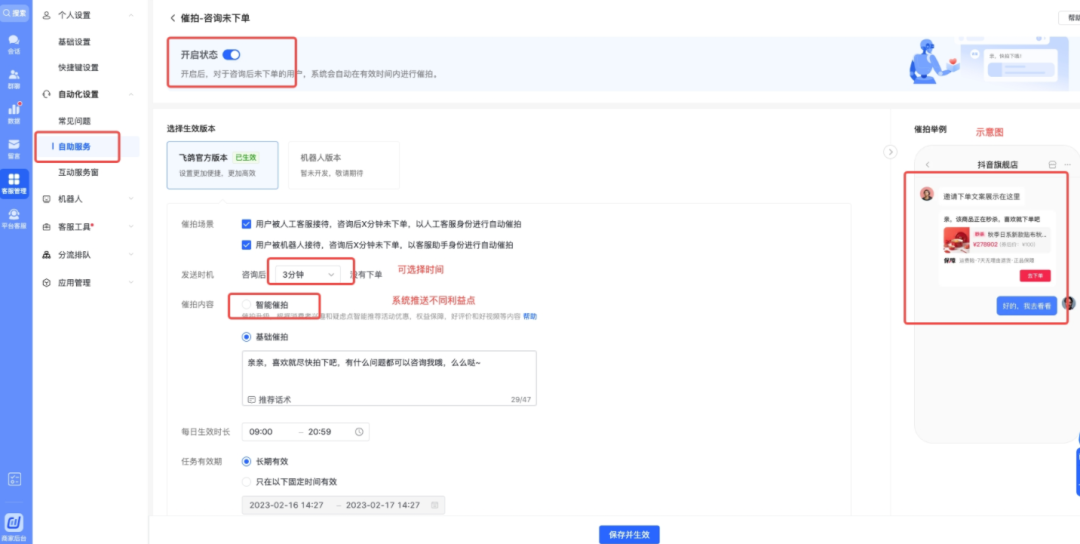1080x544 pixels.
Task: Collapse the 催拍举例 preview panel arrow
Action: (x=891, y=151)
